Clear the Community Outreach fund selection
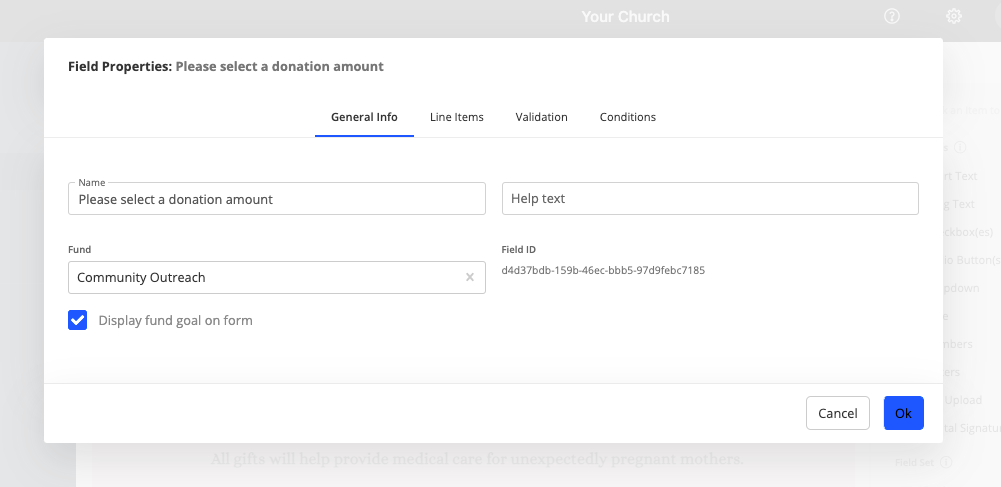 470,277
